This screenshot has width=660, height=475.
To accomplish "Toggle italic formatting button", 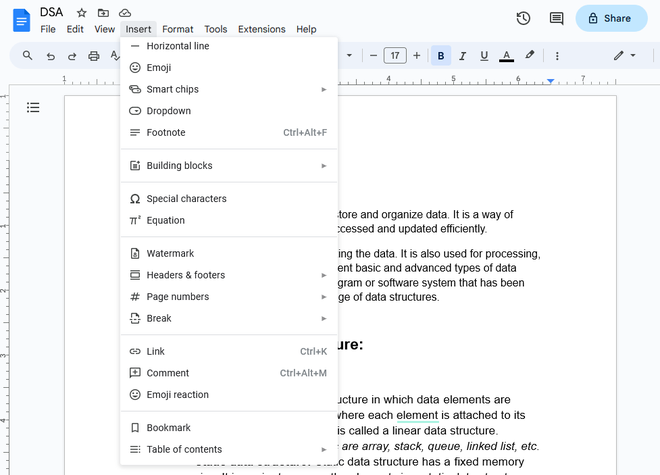I will pyautogui.click(x=462, y=56).
